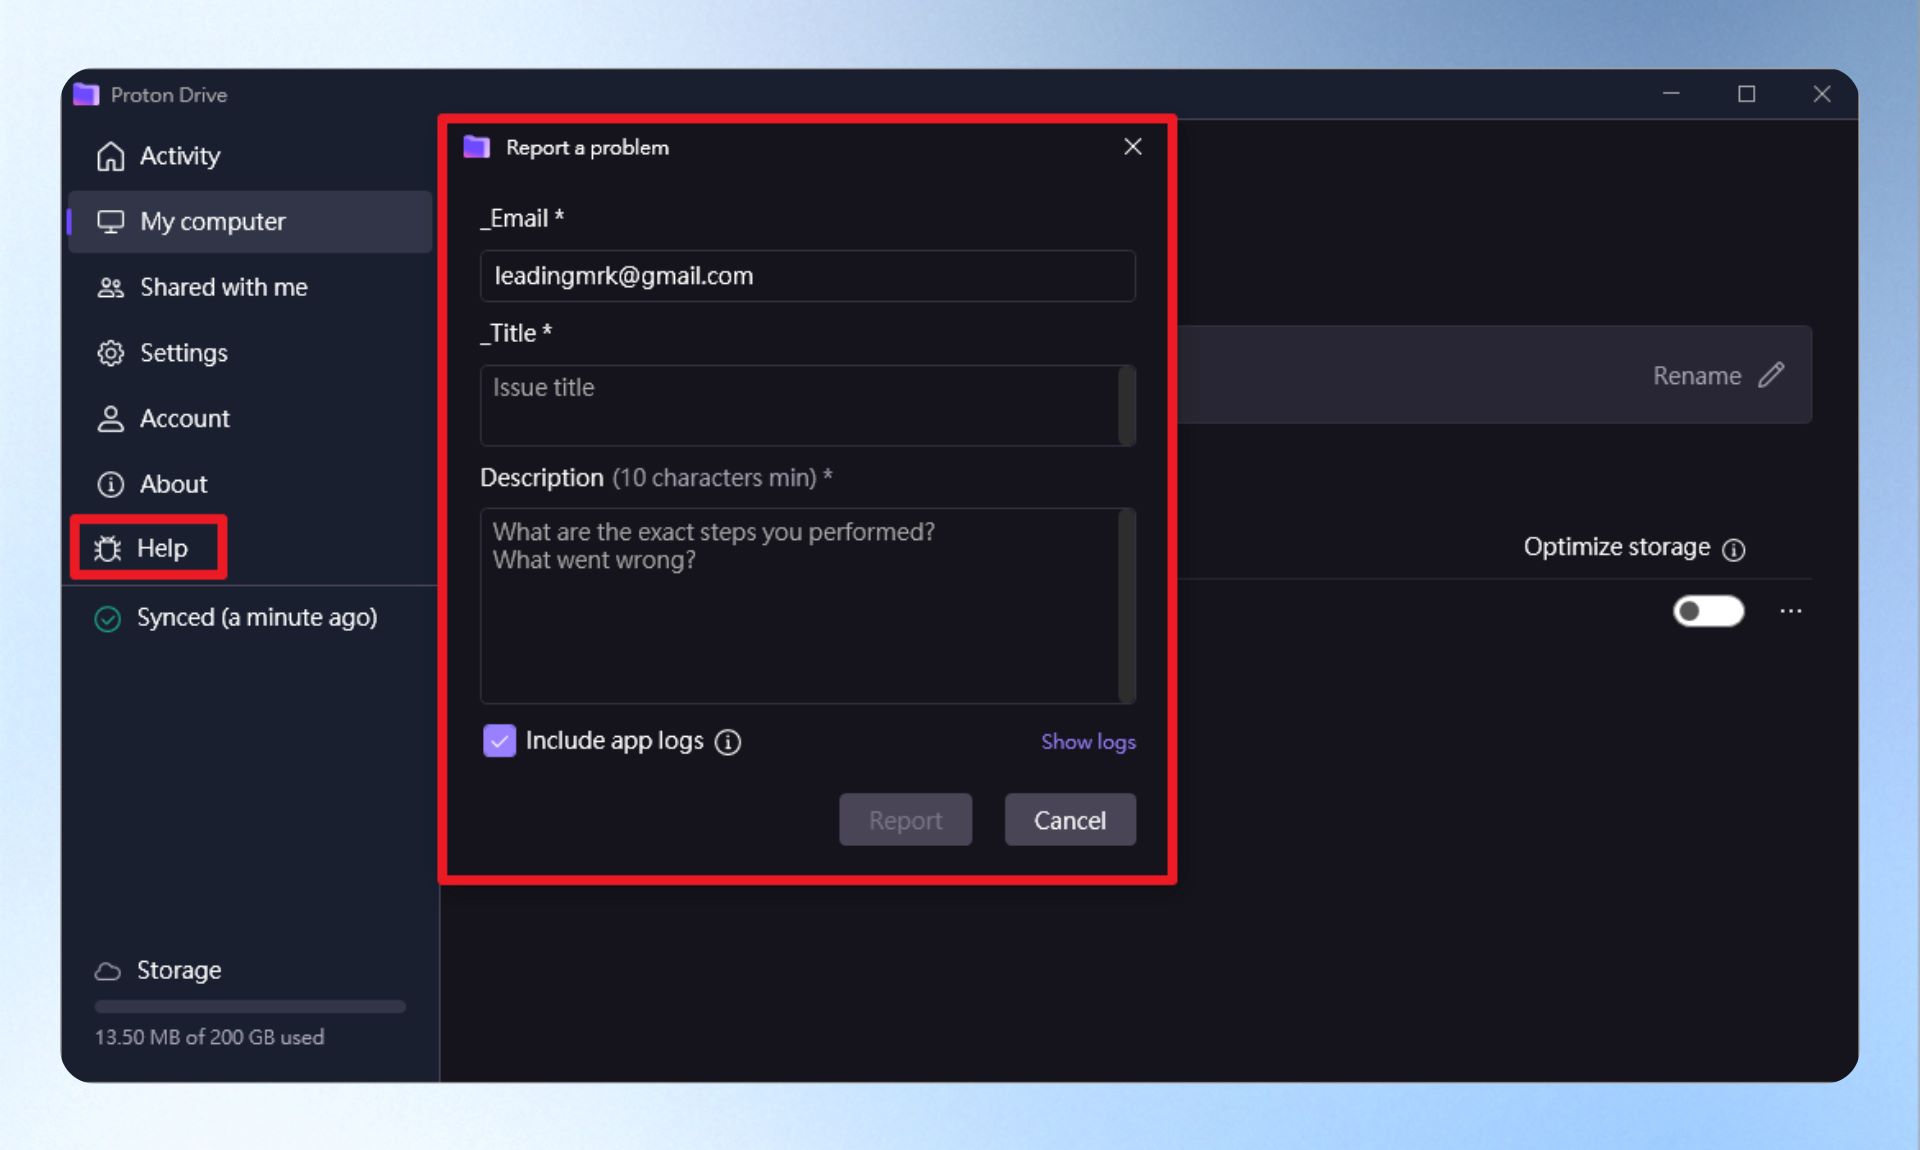Click the Show logs link
The height and width of the screenshot is (1150, 1920).
tap(1088, 742)
